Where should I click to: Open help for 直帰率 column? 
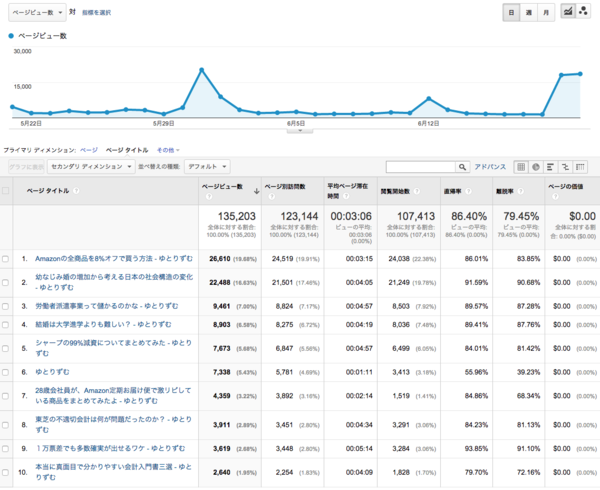[468, 191]
